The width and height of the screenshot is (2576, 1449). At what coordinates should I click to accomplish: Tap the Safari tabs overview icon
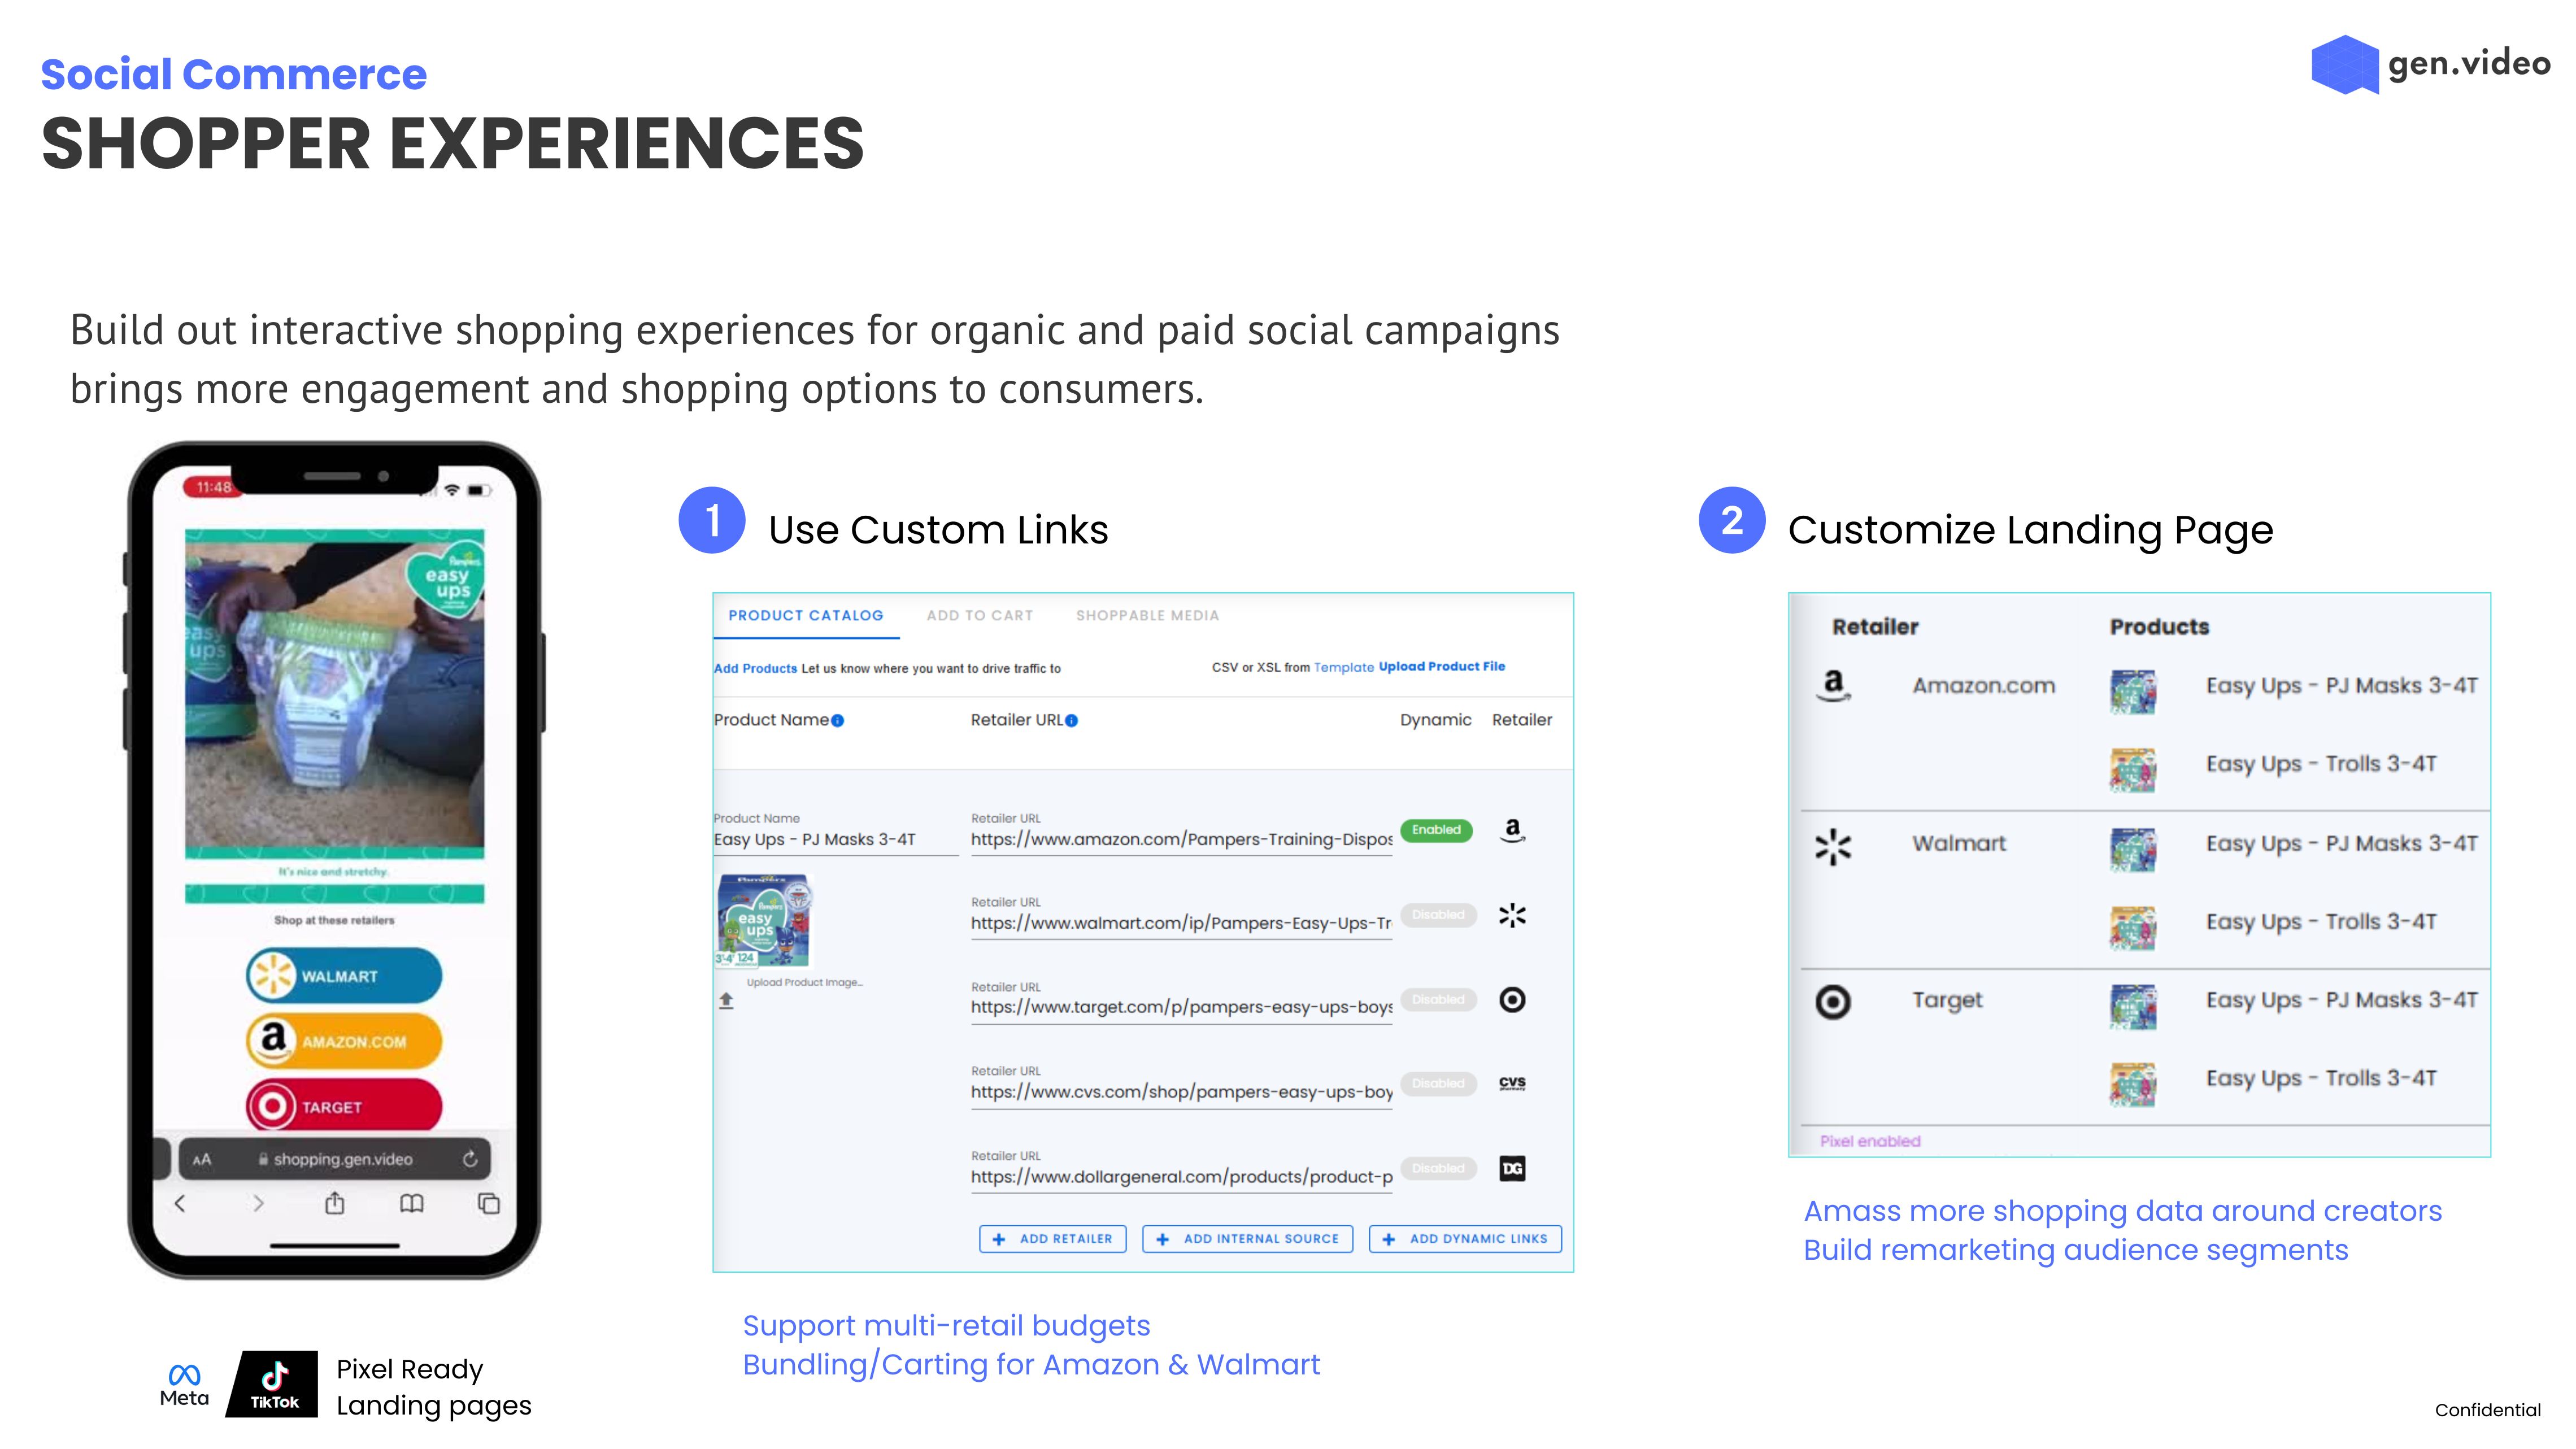[x=489, y=1203]
